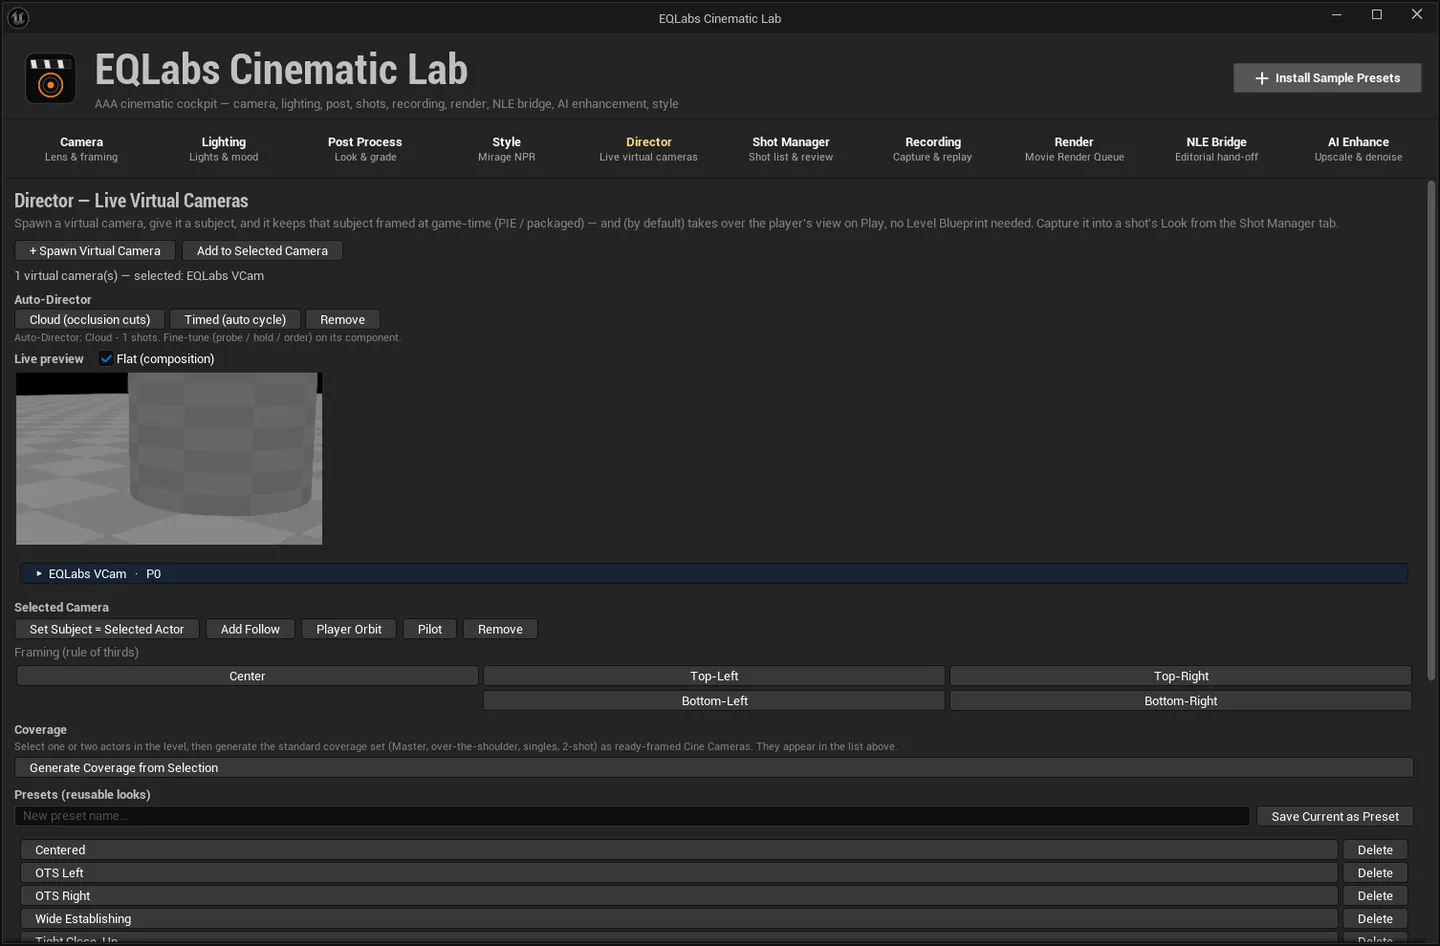1440x946 pixels.
Task: Expand the EQLabs VCam row triangle
Action: (39, 574)
